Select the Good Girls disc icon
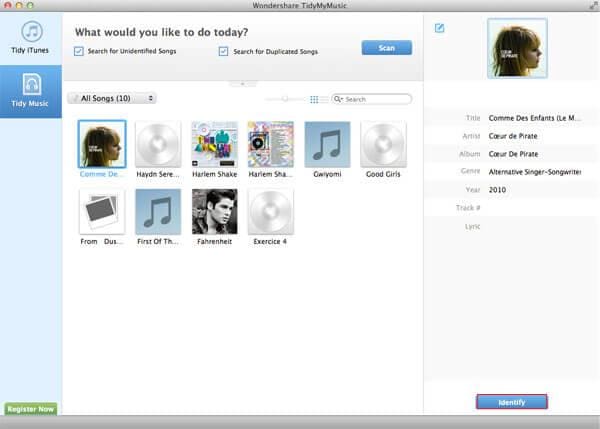 (x=383, y=144)
